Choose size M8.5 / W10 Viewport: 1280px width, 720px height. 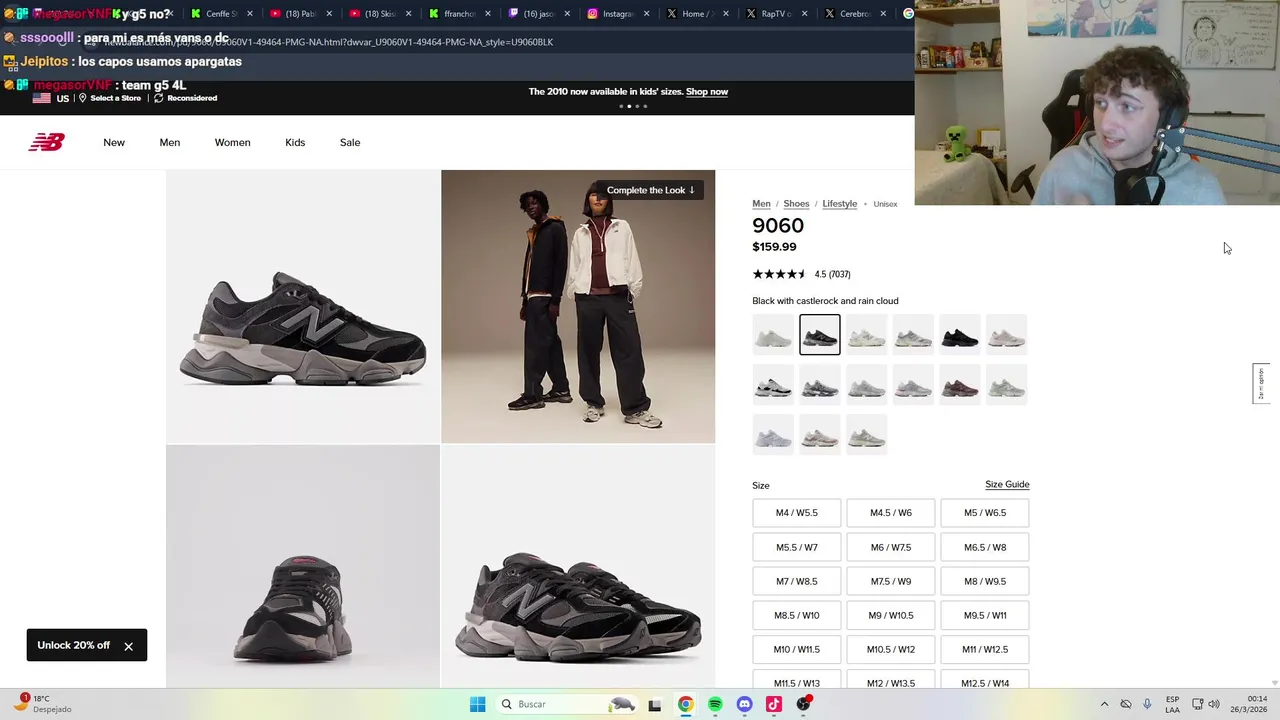(x=797, y=615)
